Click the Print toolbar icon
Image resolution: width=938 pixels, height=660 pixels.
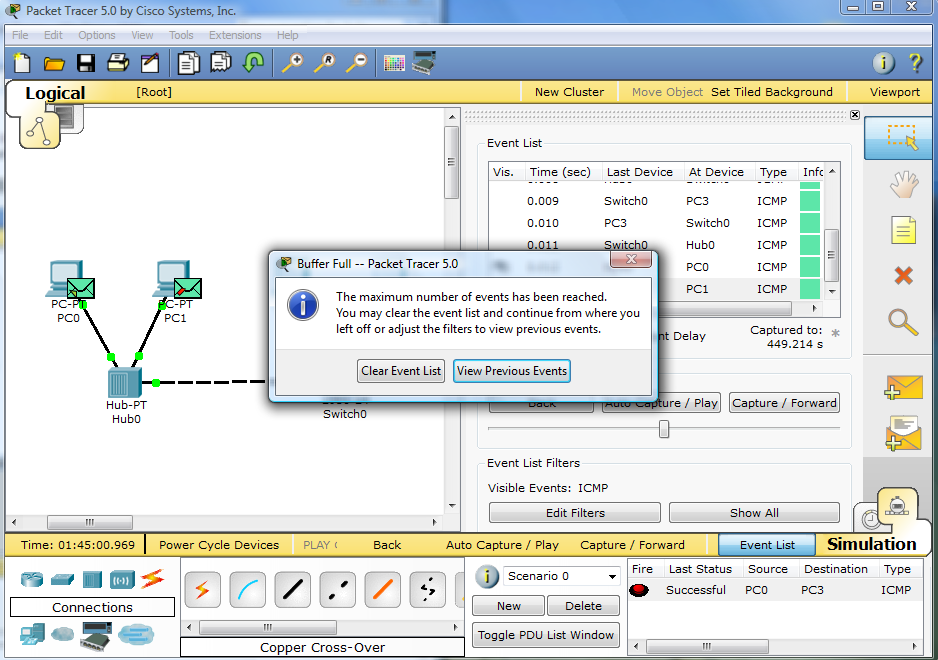coord(118,63)
